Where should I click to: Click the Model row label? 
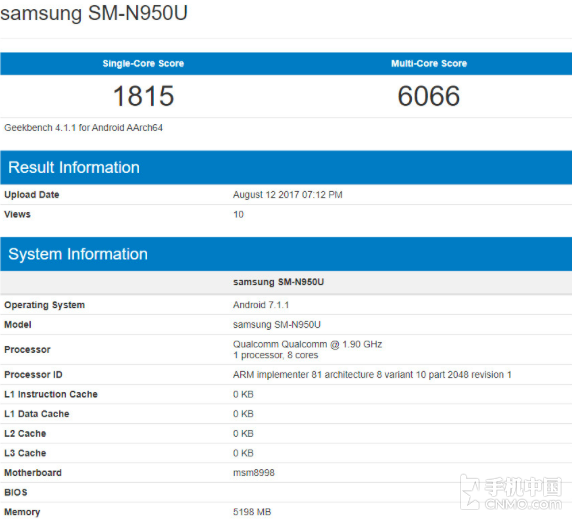(x=18, y=324)
